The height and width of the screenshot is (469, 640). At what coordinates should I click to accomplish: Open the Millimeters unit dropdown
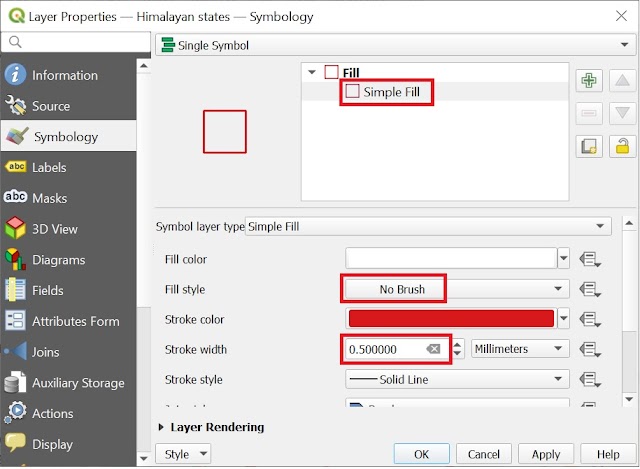(520, 349)
